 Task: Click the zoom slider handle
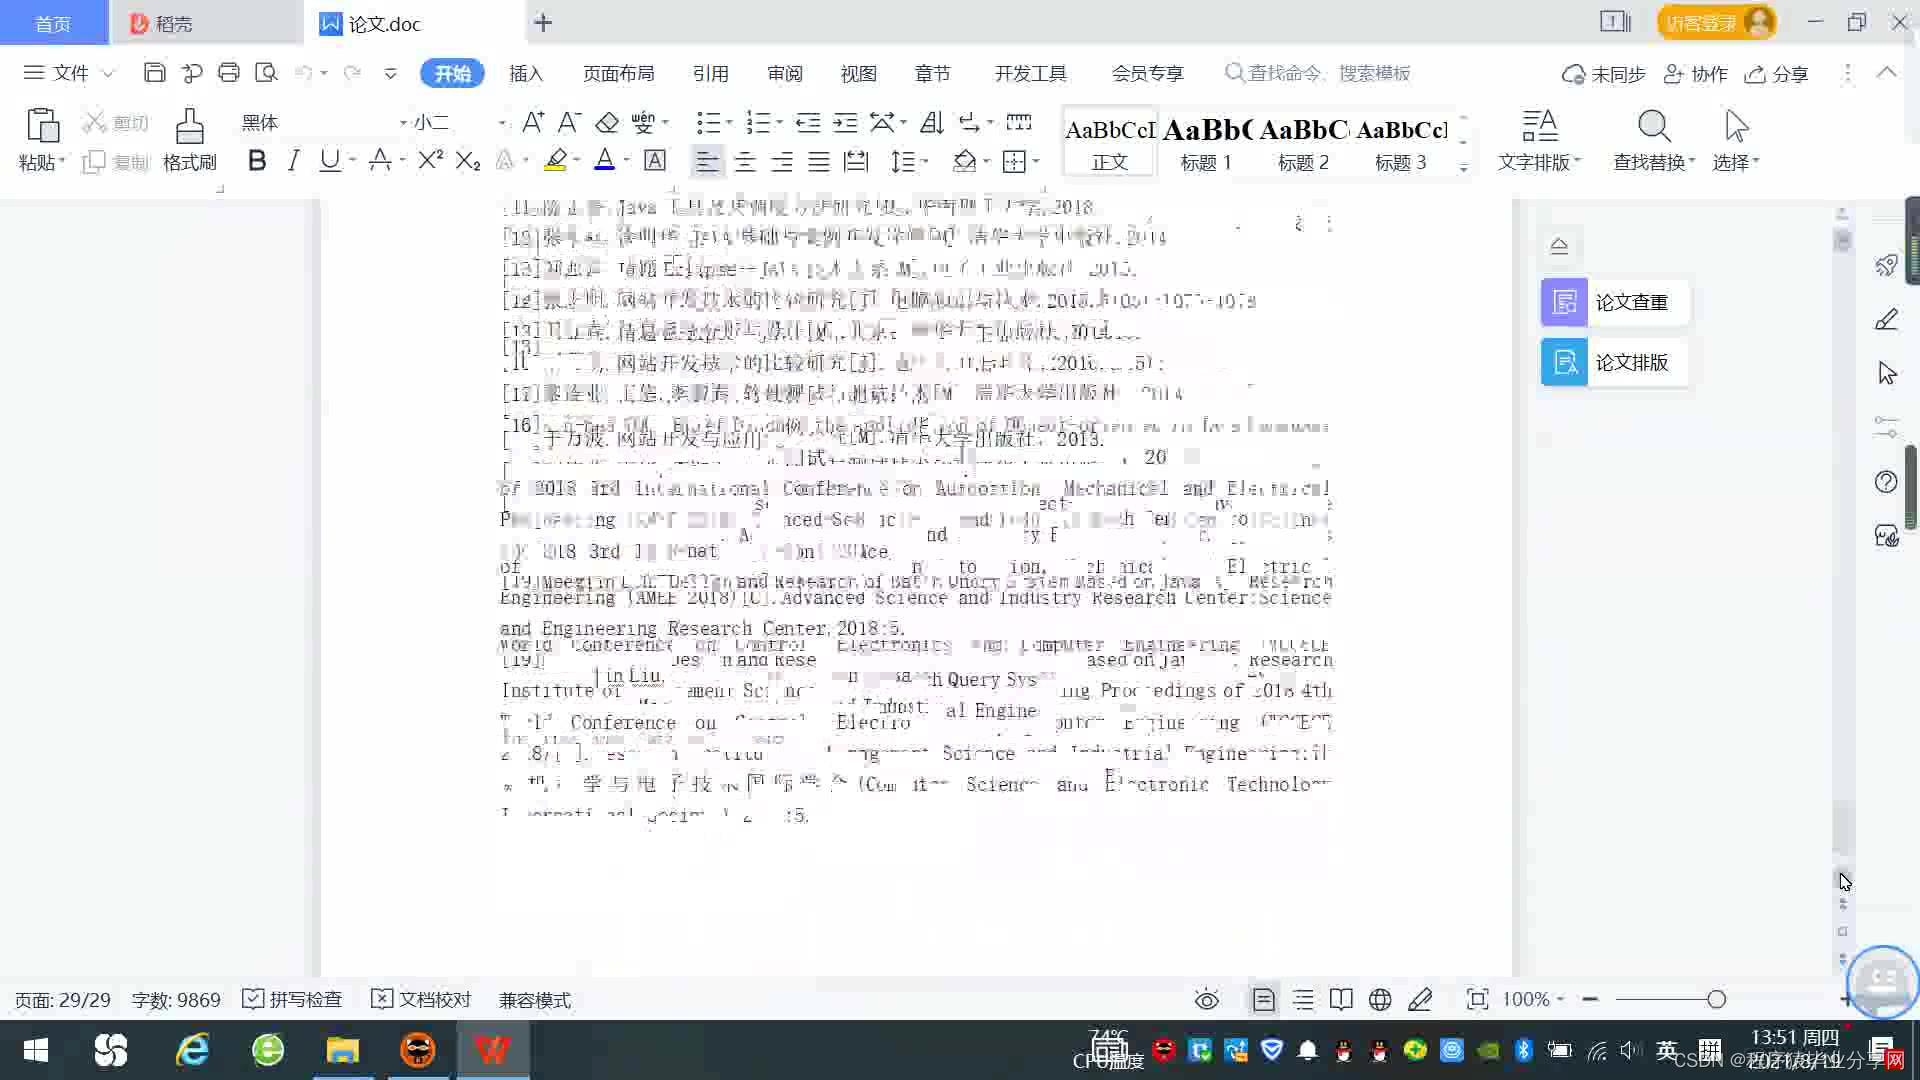tap(1716, 999)
